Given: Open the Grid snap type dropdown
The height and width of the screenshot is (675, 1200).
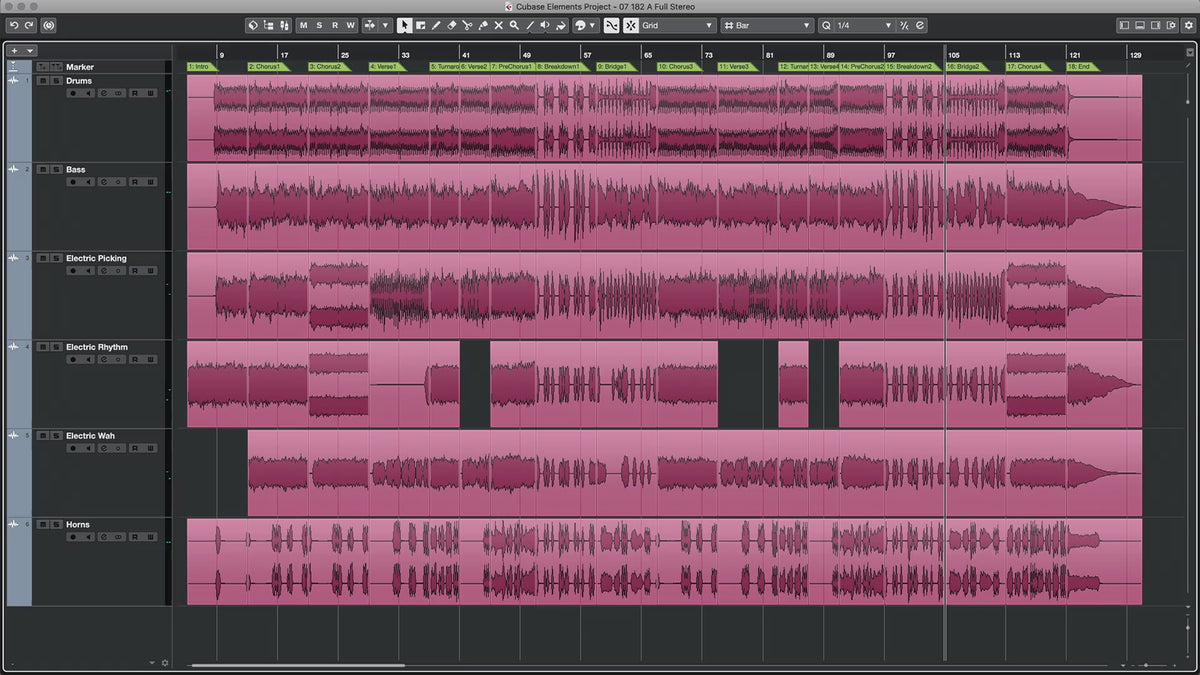Looking at the screenshot, I should (678, 25).
